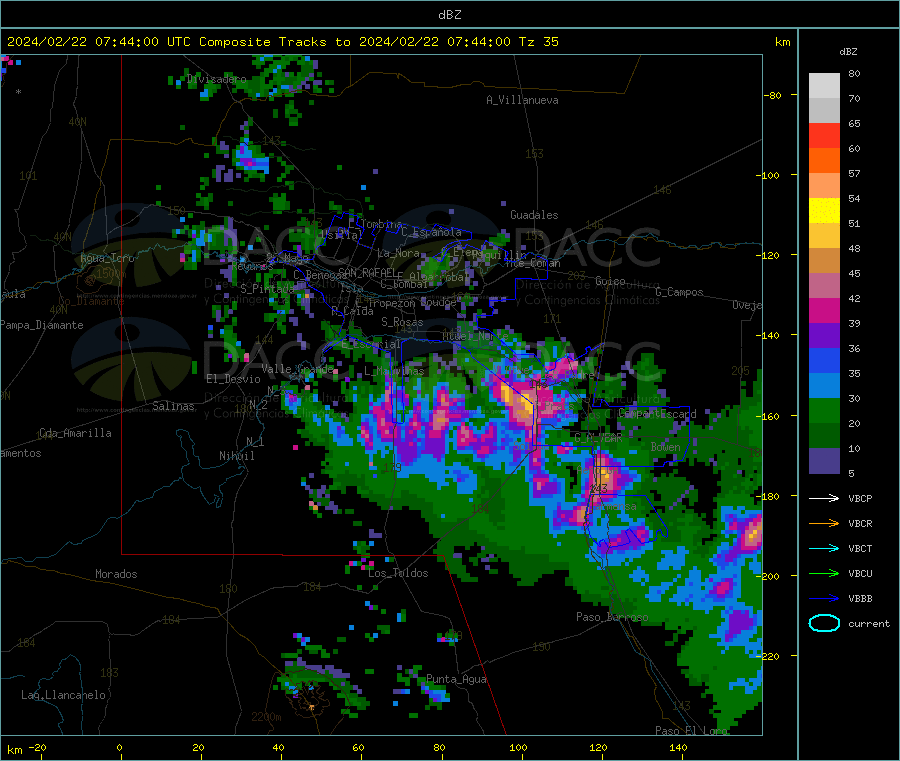
Task: Click the 'VBBB' legend label
Action: [x=860, y=599]
